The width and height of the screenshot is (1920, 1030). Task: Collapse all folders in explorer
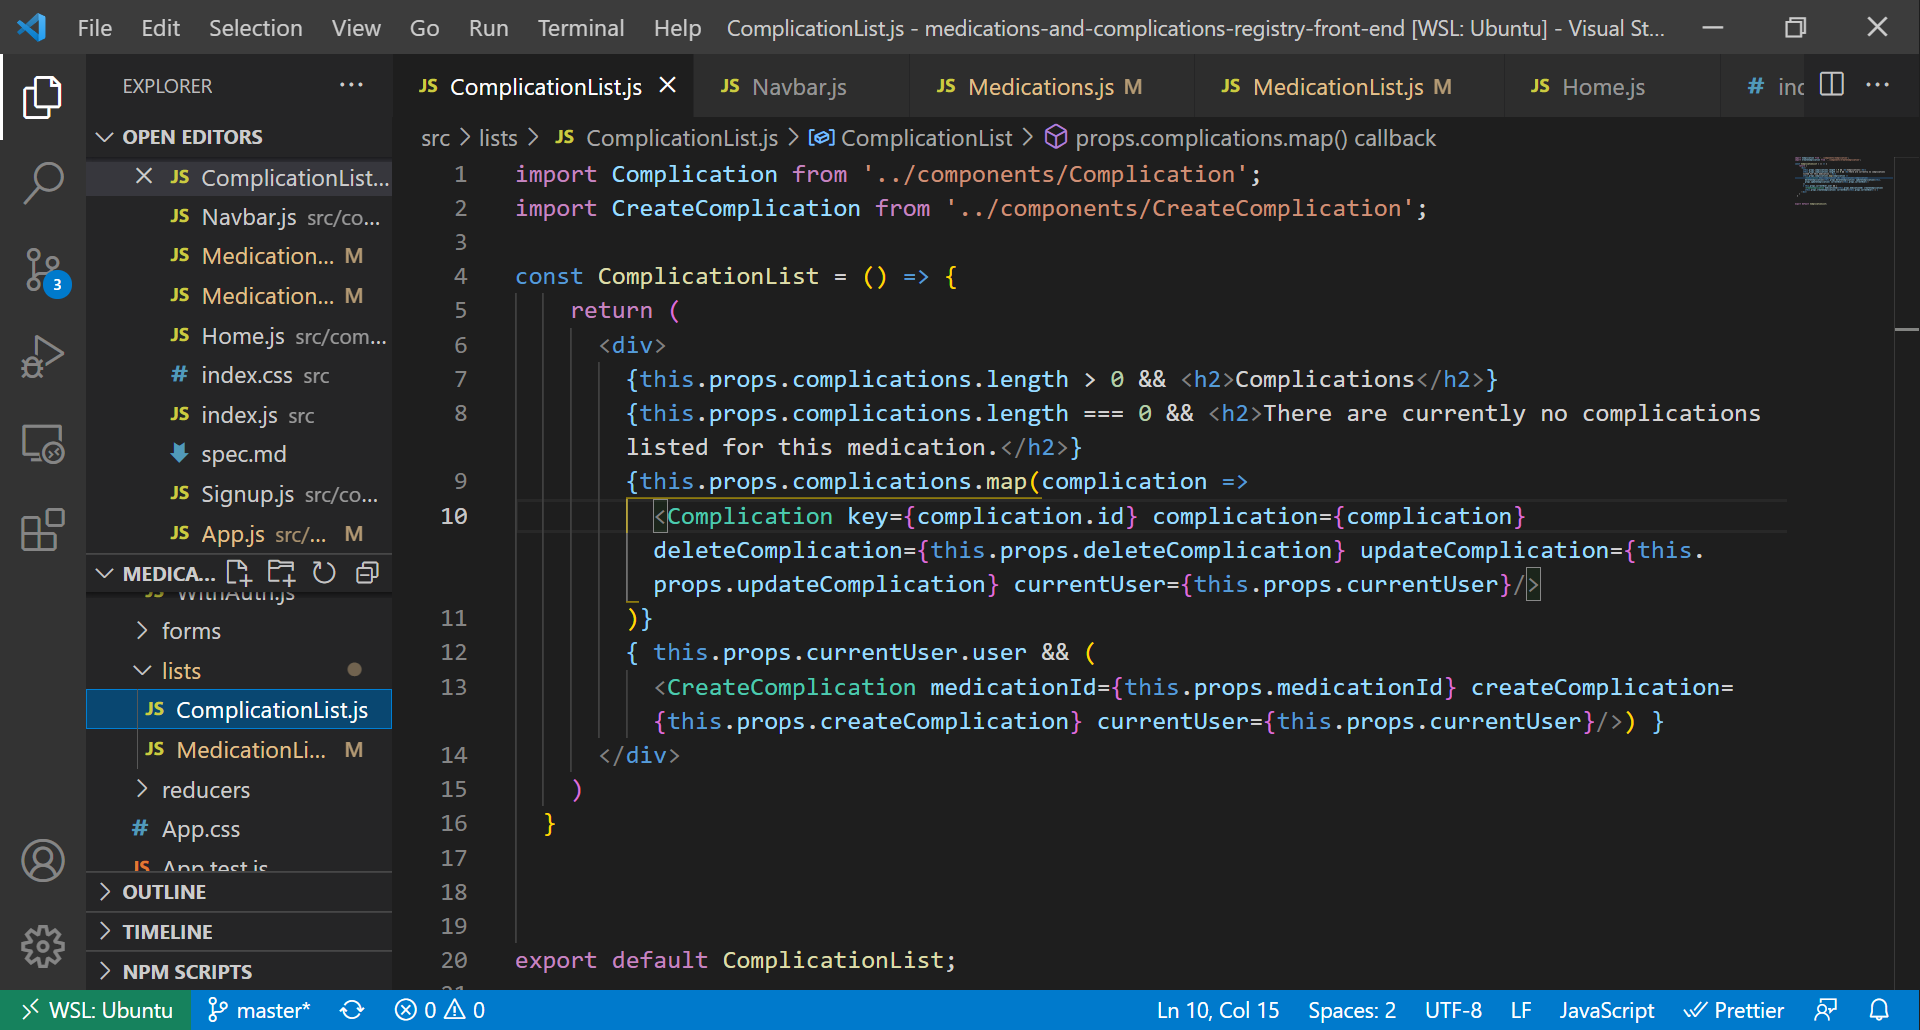click(367, 573)
